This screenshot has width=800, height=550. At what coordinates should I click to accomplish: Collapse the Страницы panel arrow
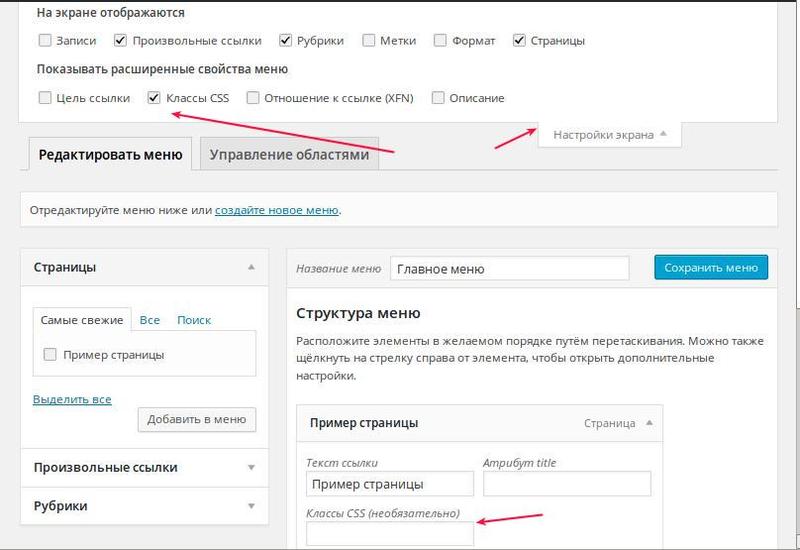click(251, 267)
